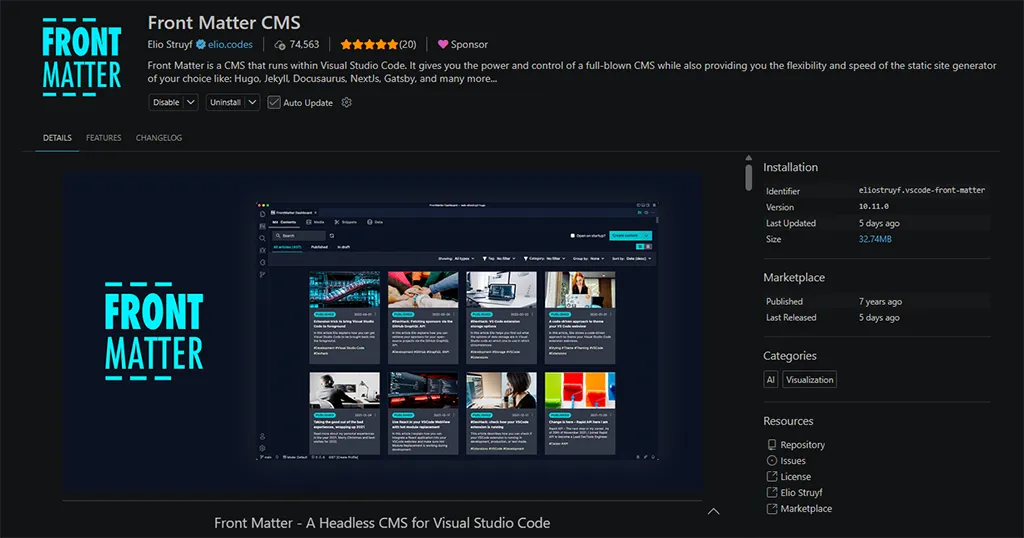1024x538 pixels.
Task: Click the 10.11.0 version value
Action: tap(874, 206)
